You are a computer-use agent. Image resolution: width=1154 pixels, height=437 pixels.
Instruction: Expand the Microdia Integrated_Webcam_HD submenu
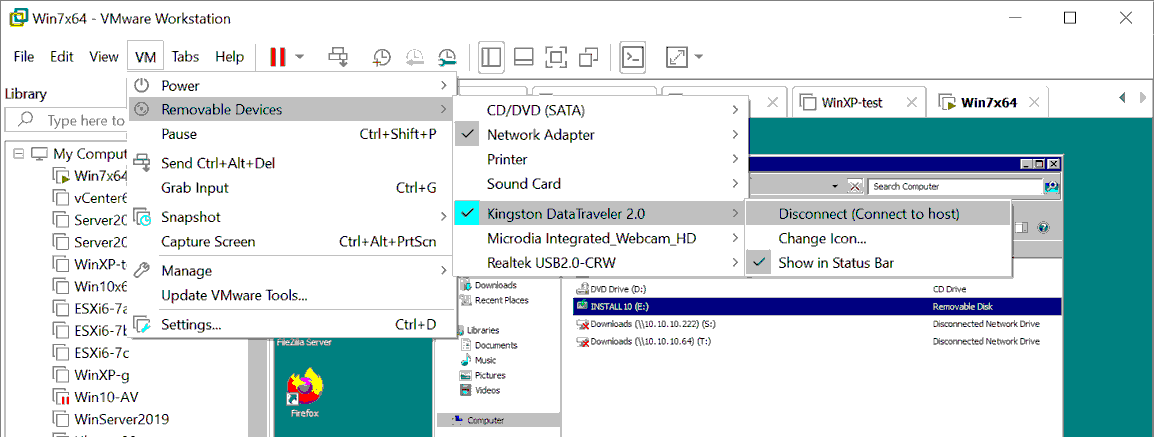600,238
